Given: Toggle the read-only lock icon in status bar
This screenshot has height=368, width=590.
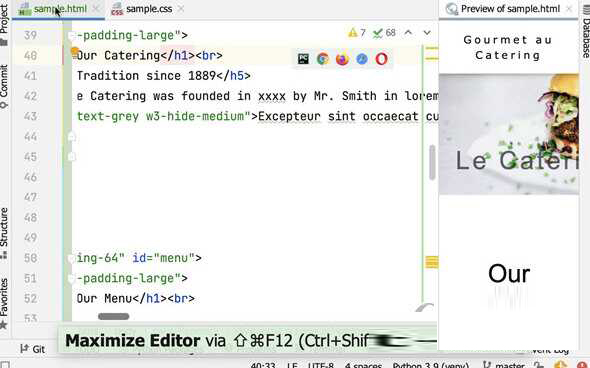Looking at the screenshot, I should (x=538, y=365).
